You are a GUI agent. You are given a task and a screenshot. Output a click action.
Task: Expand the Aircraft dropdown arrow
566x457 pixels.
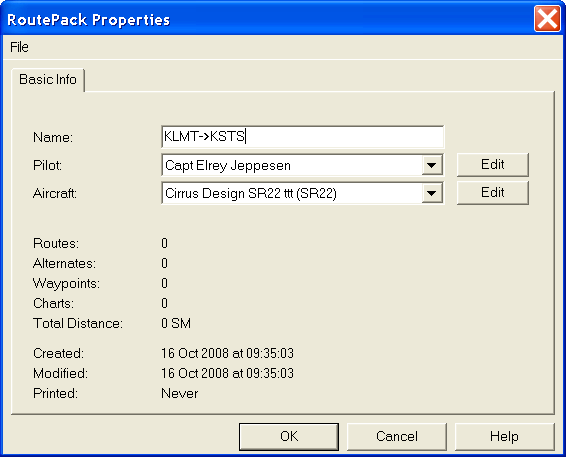pos(432,193)
